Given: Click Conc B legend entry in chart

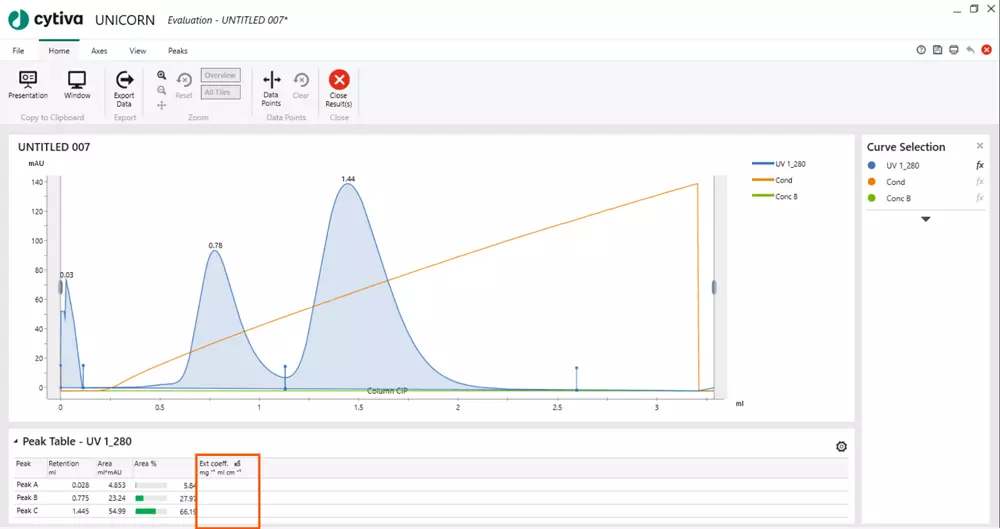Looking at the screenshot, I should coord(775,197).
